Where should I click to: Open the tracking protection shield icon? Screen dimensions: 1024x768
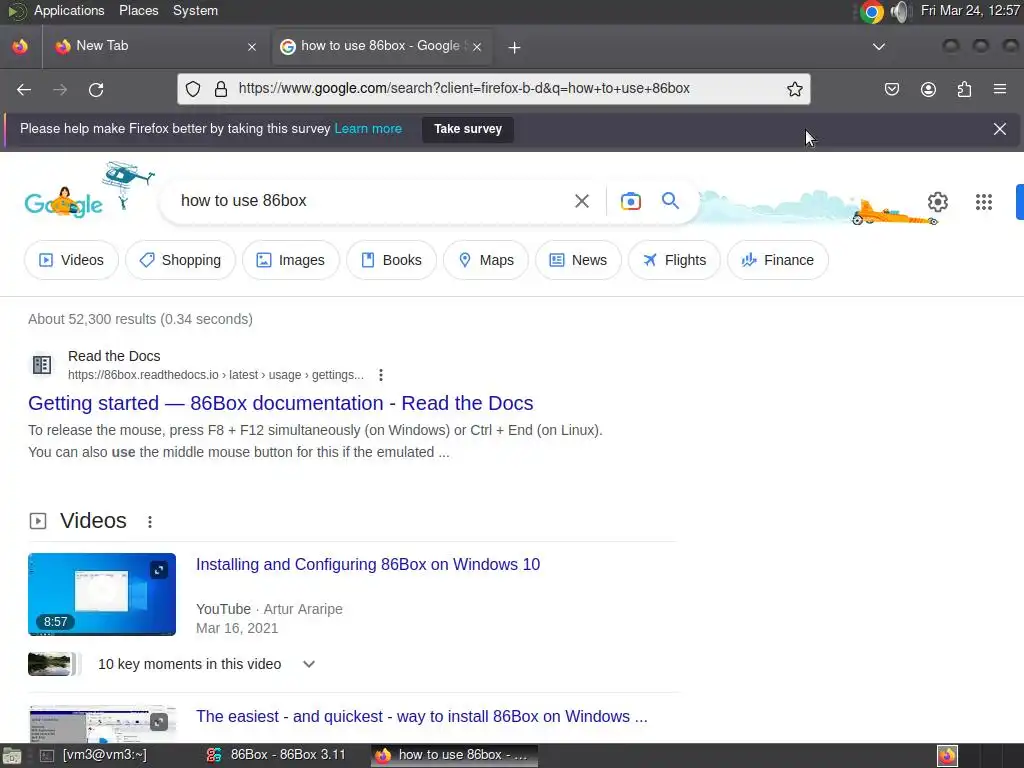coord(193,89)
